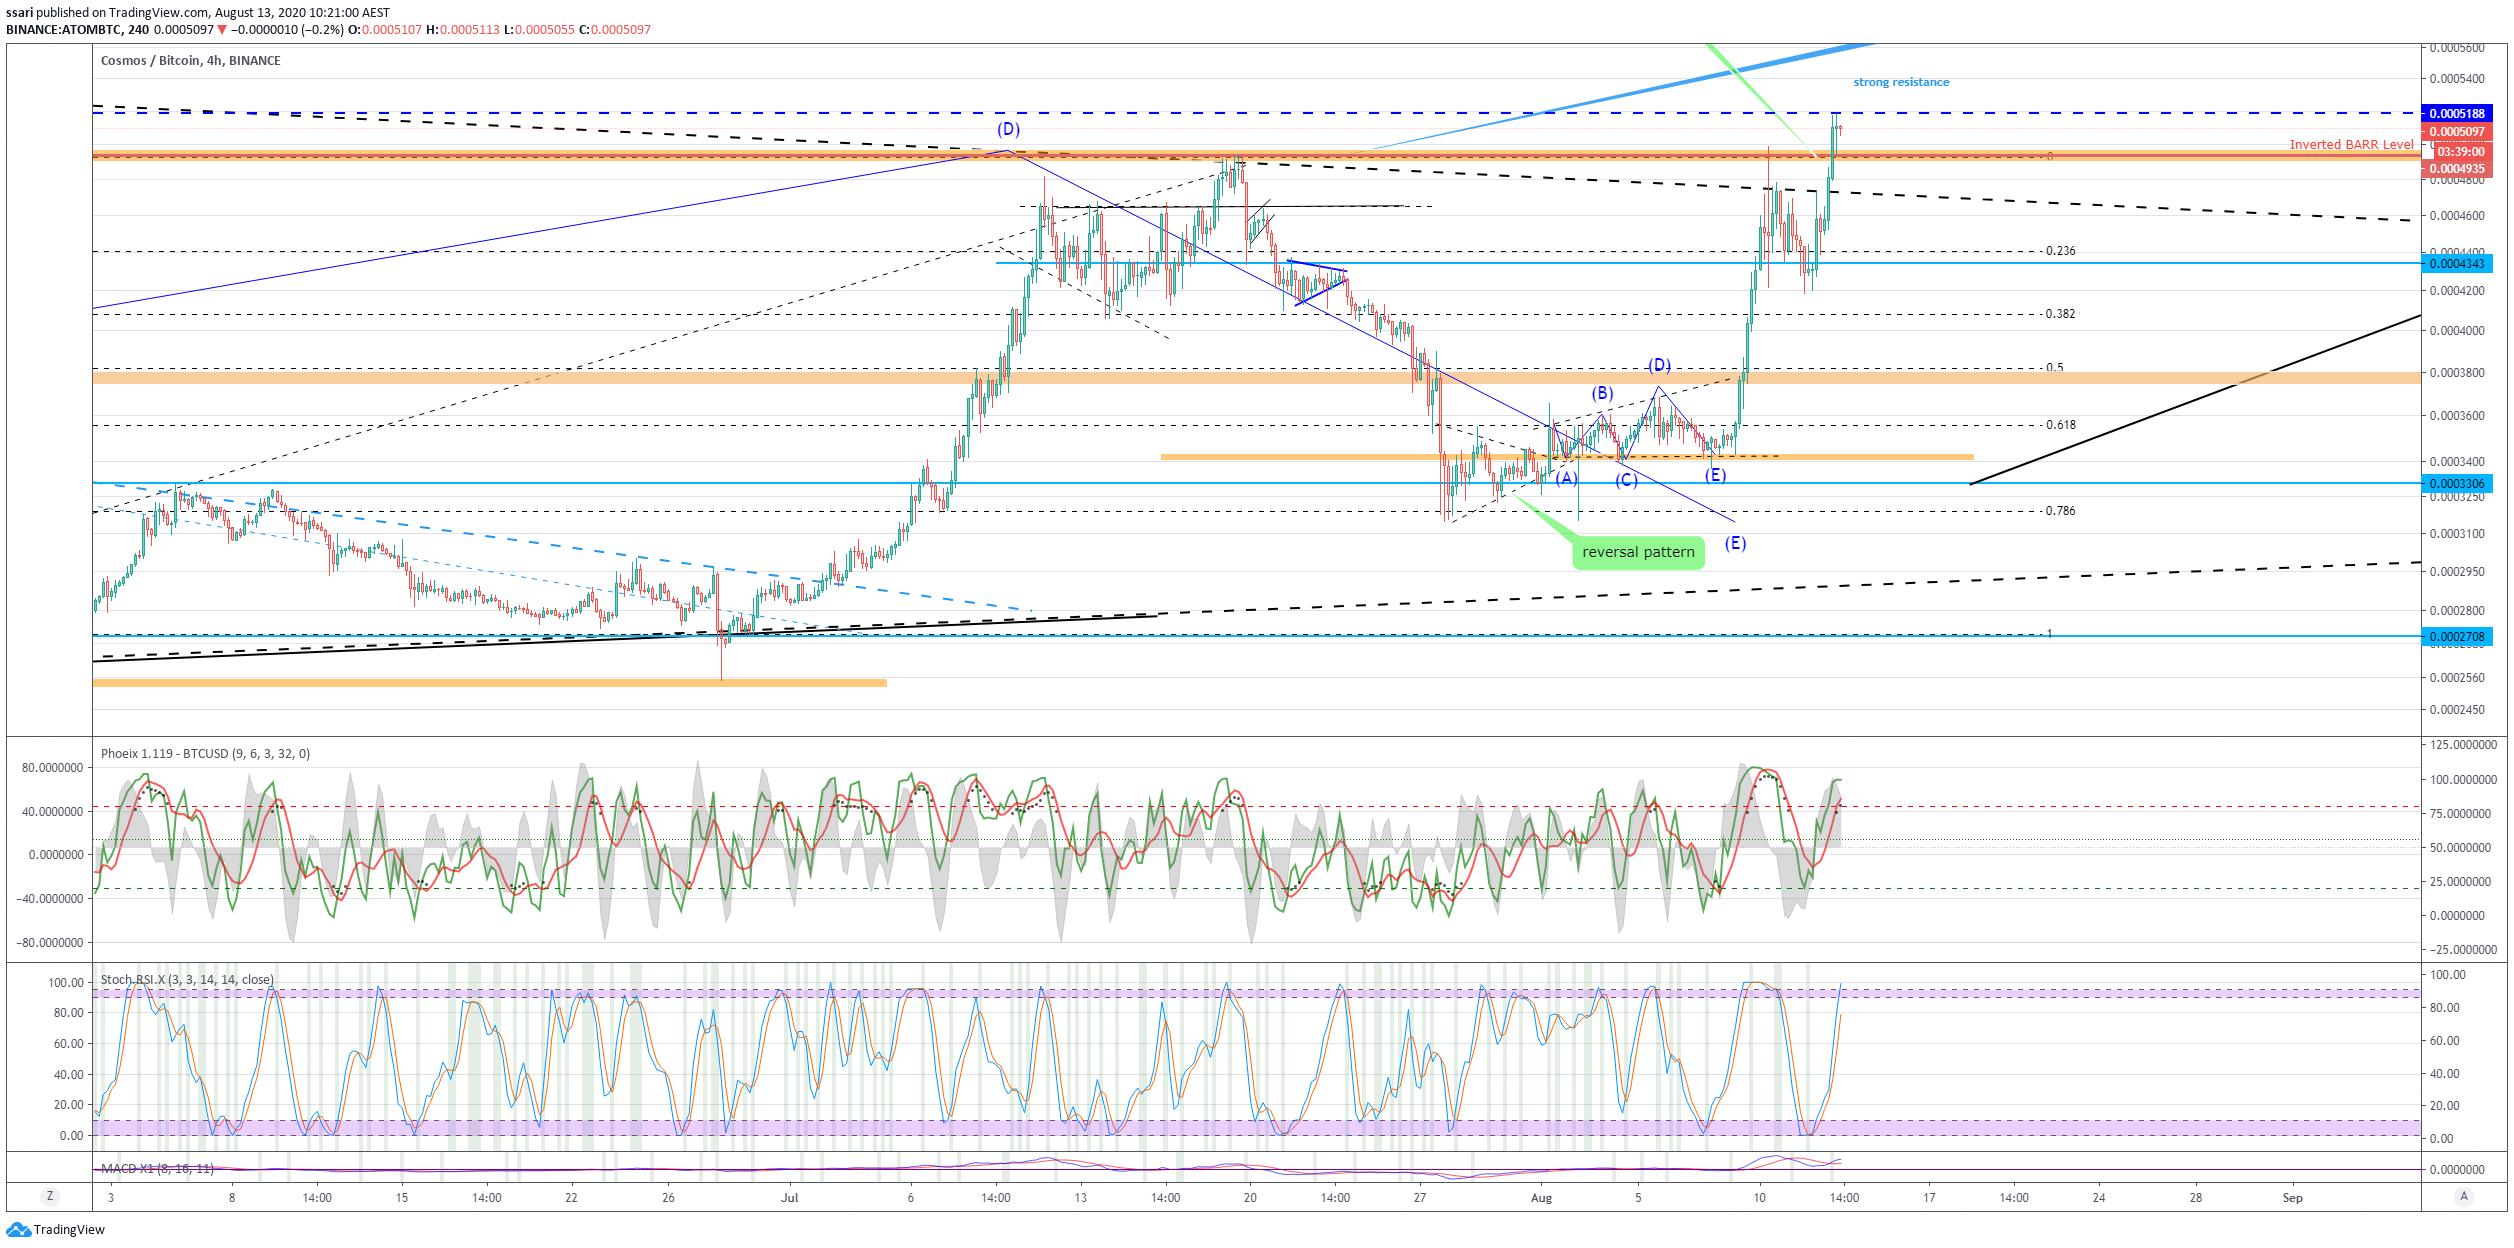Screen dimensions: 2514x1248
Task: Click the Z timezone button
Action: (x=50, y=1197)
